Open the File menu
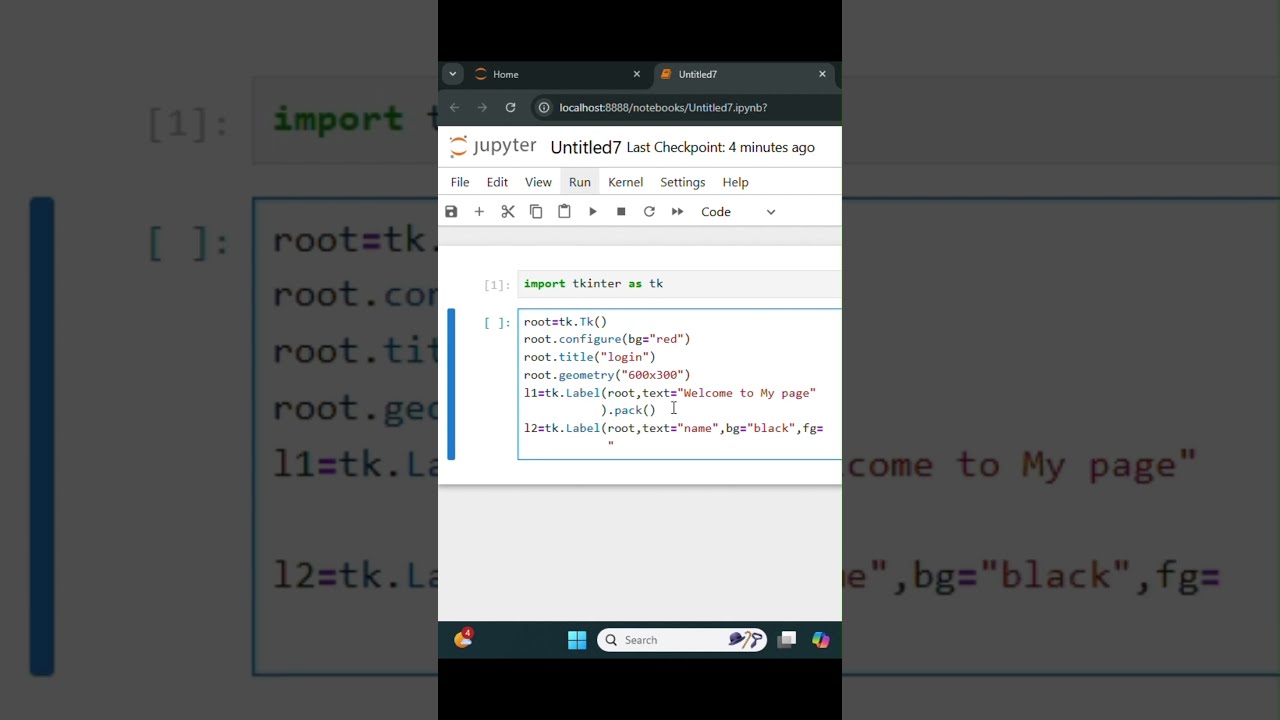 click(460, 182)
